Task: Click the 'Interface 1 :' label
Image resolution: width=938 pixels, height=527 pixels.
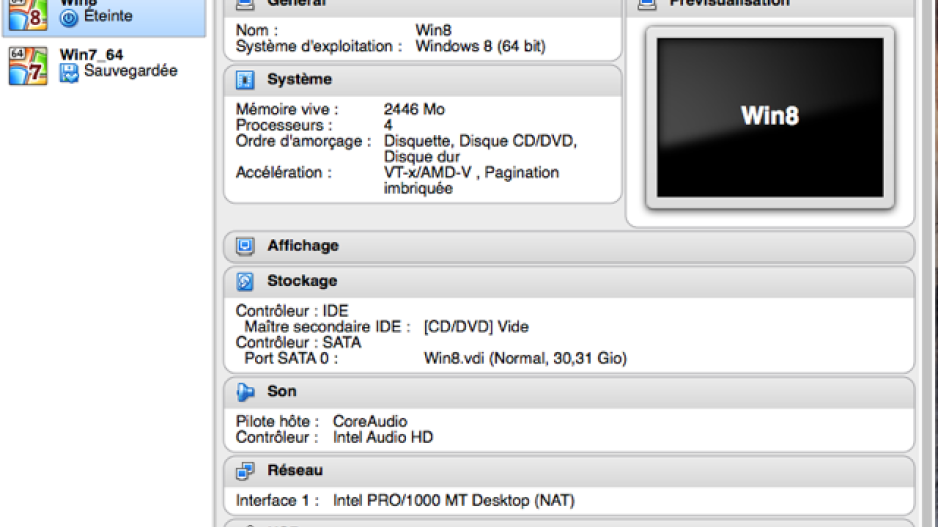Action: [x=277, y=501]
